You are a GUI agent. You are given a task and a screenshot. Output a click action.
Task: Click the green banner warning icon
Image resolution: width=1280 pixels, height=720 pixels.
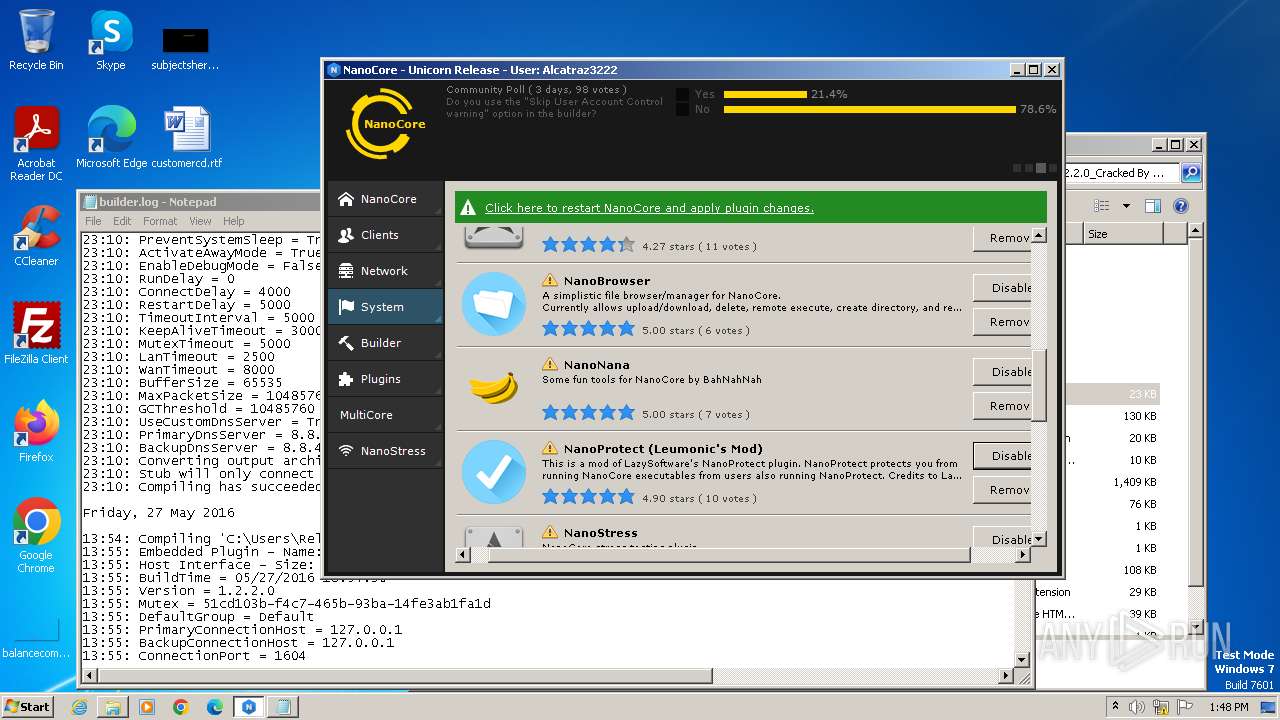click(467, 208)
